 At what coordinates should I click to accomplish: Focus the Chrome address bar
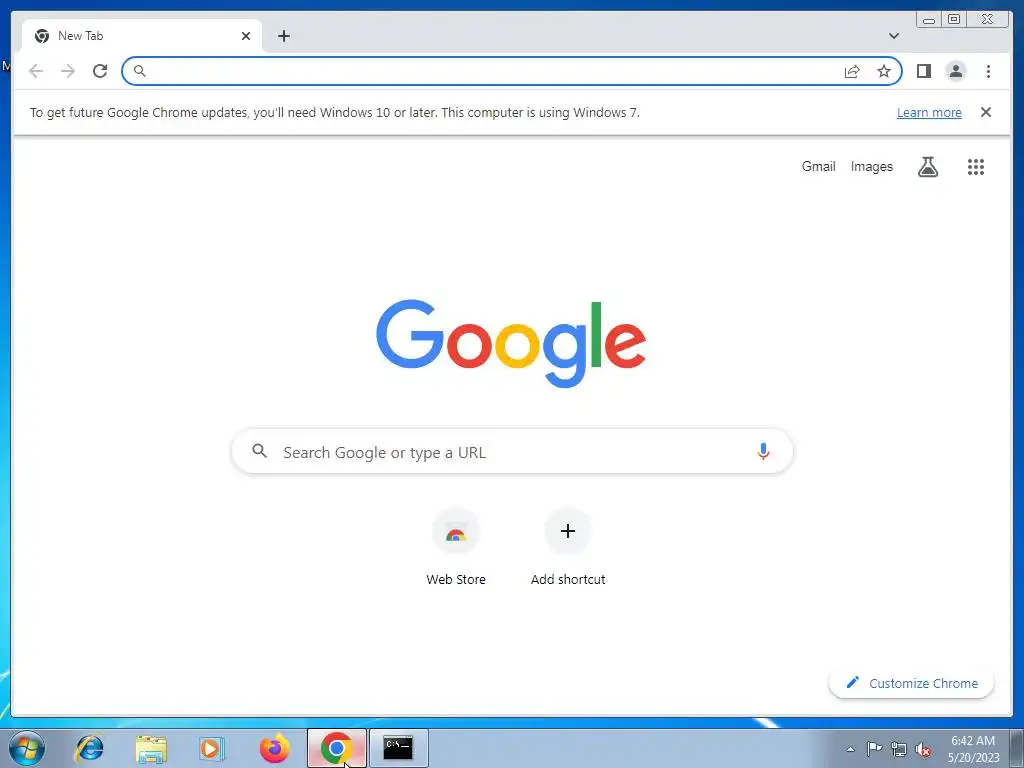coord(512,71)
